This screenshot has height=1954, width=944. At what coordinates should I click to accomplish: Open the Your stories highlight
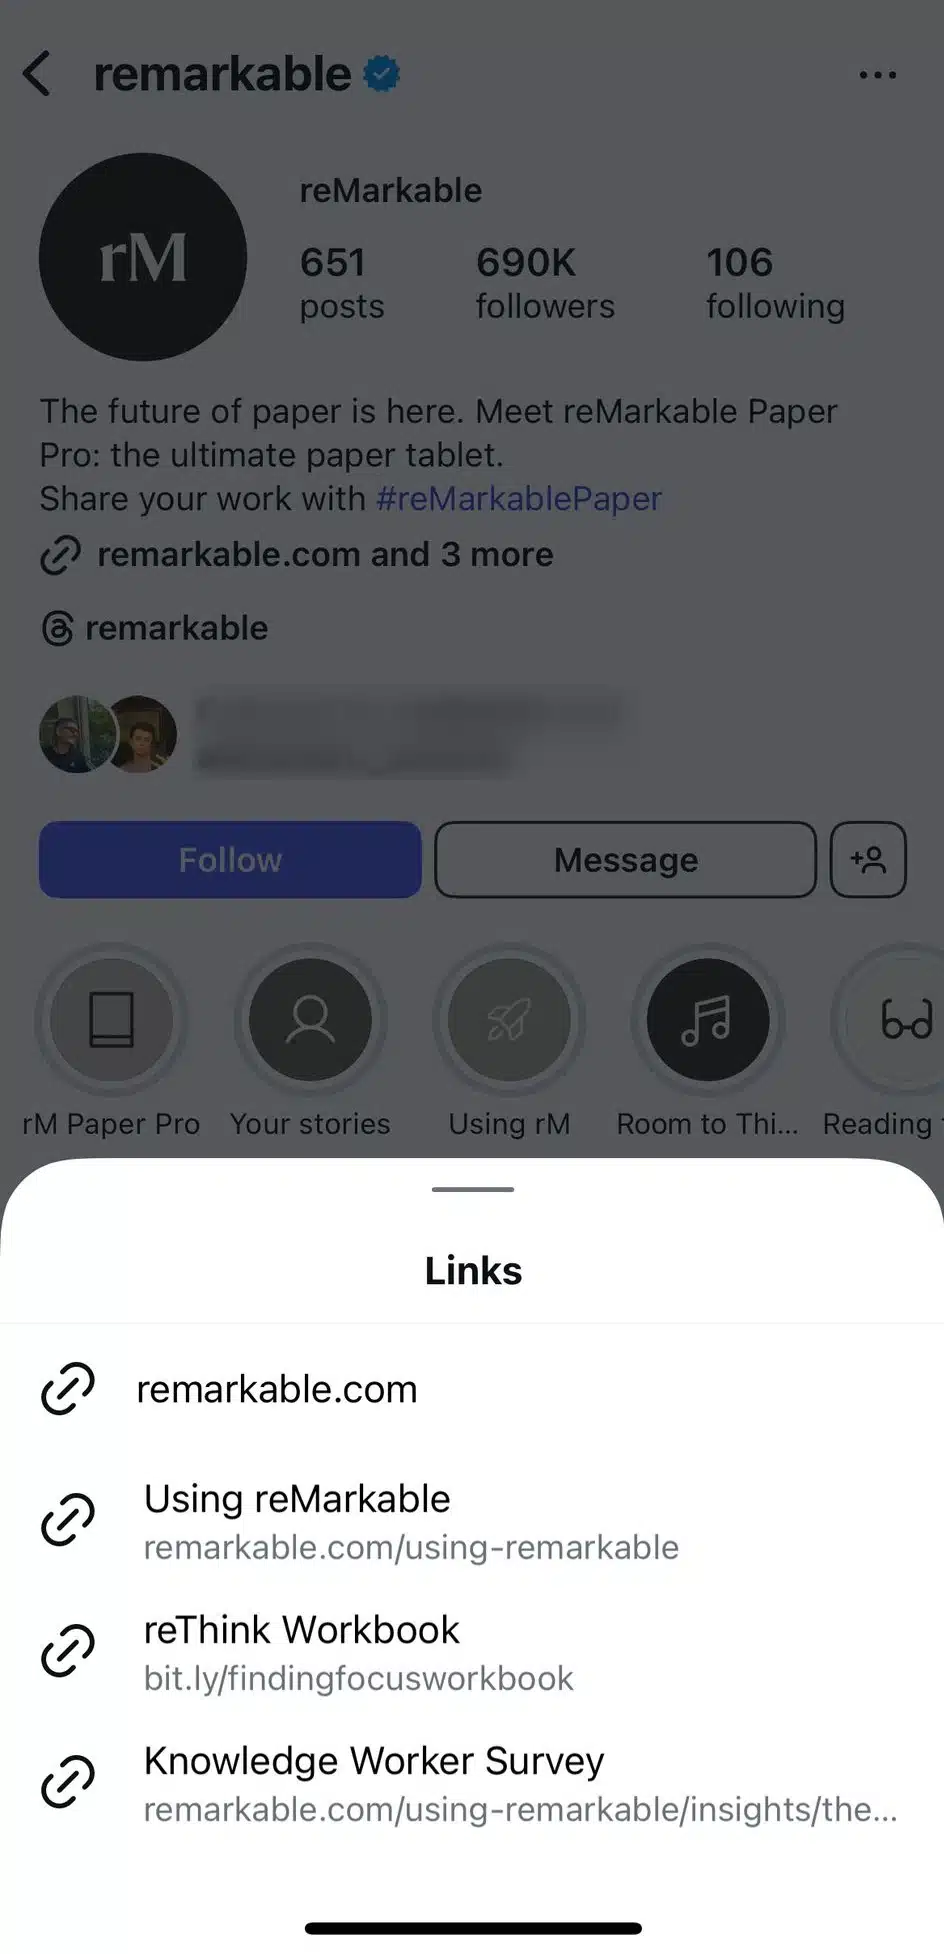[310, 1019]
